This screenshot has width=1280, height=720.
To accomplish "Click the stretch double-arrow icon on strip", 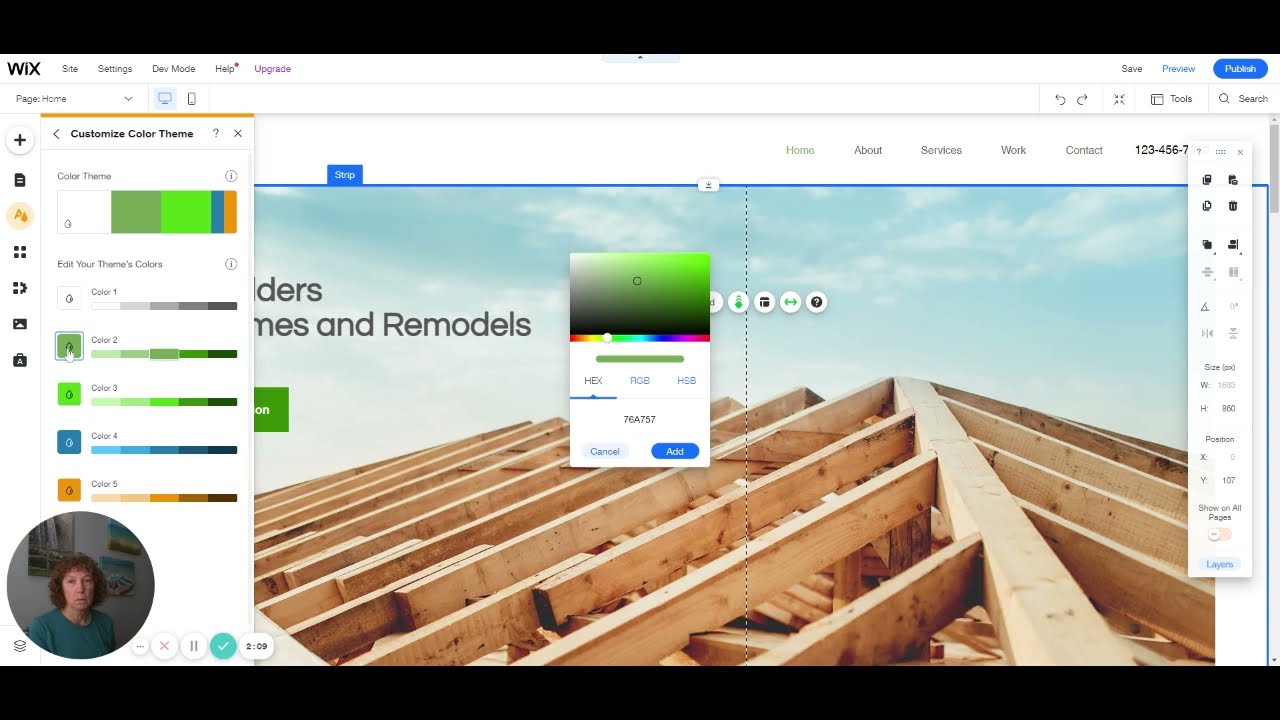I will 791,302.
